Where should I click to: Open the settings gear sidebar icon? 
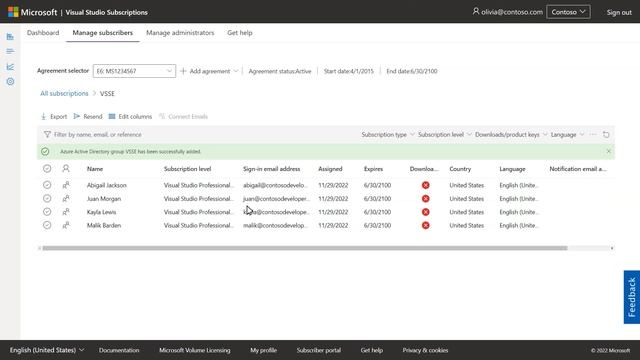tap(10, 82)
